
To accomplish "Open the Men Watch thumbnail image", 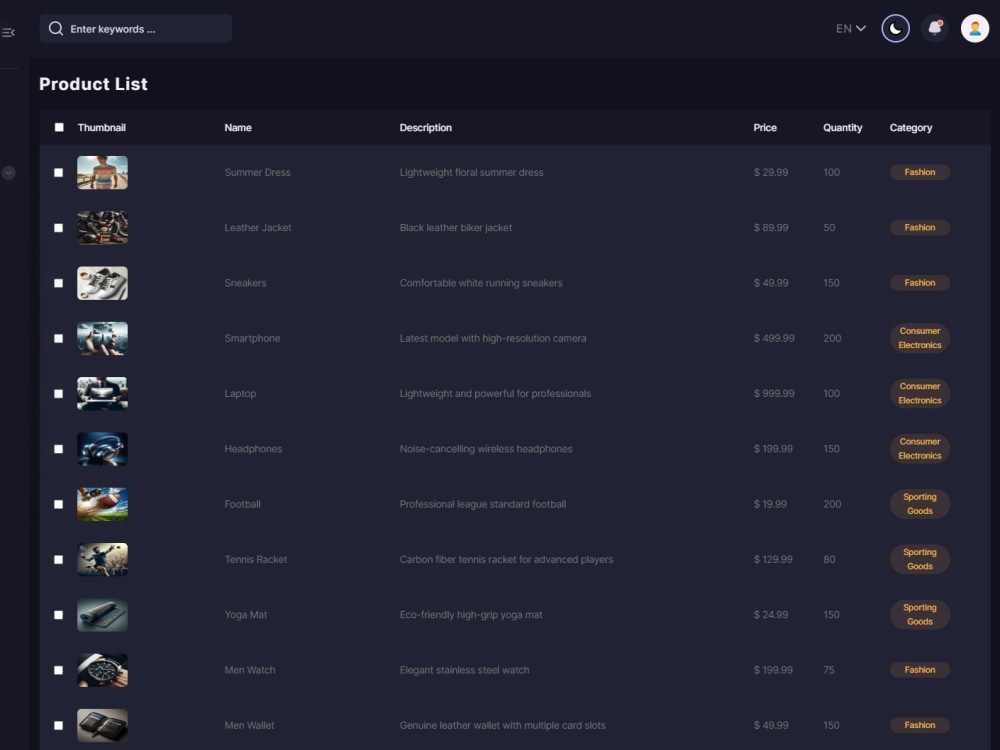I will click(102, 670).
